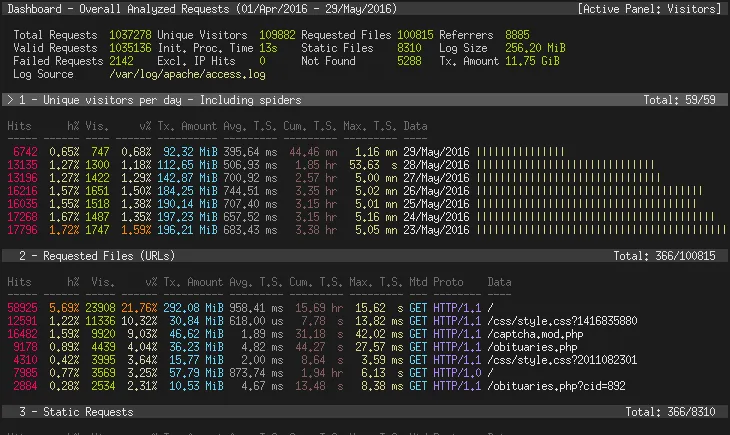This screenshot has width=730, height=435.
Task: Click the Proto column header in Requested Files
Action: pos(448,283)
